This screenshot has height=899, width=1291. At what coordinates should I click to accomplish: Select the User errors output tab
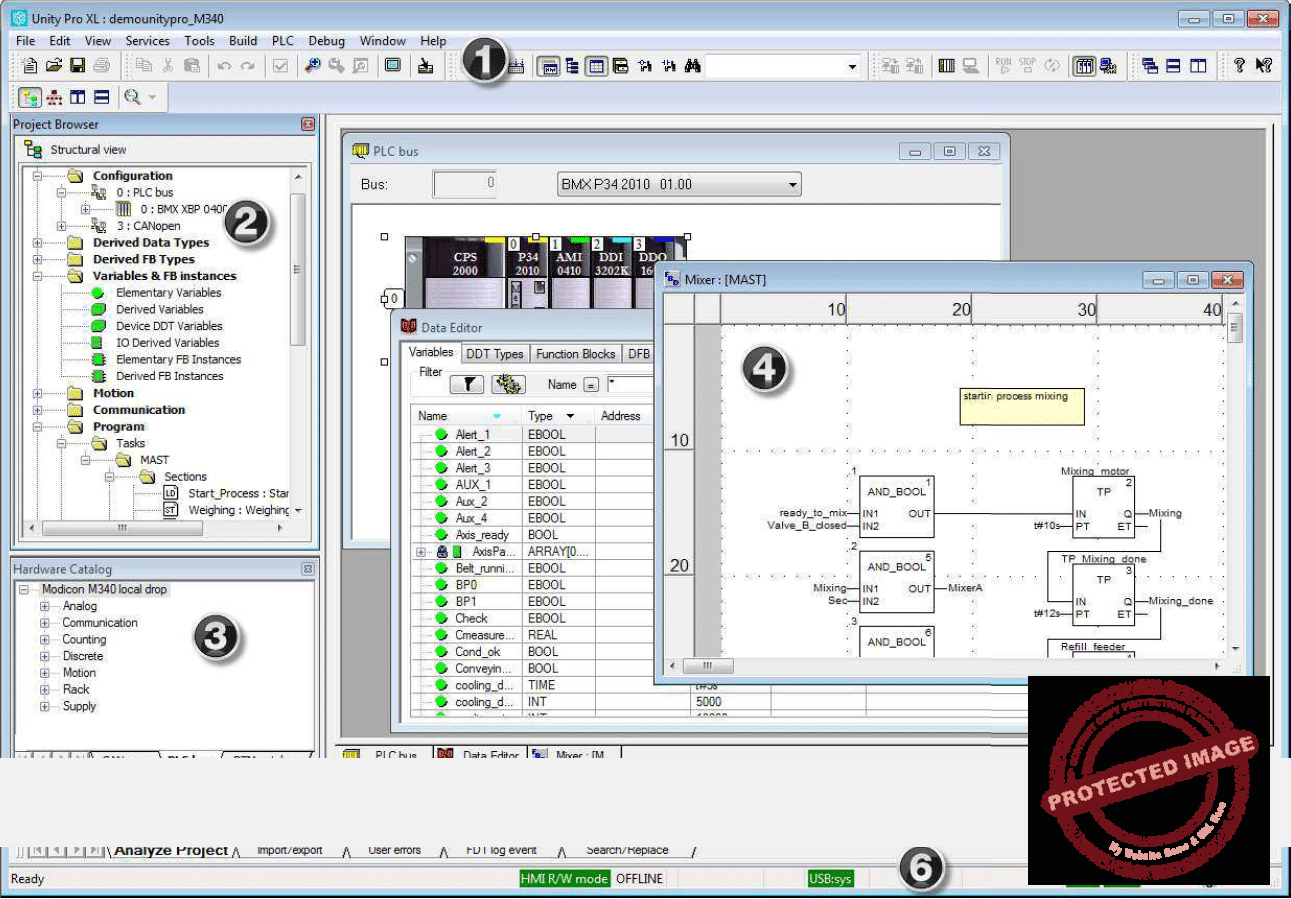pos(395,850)
